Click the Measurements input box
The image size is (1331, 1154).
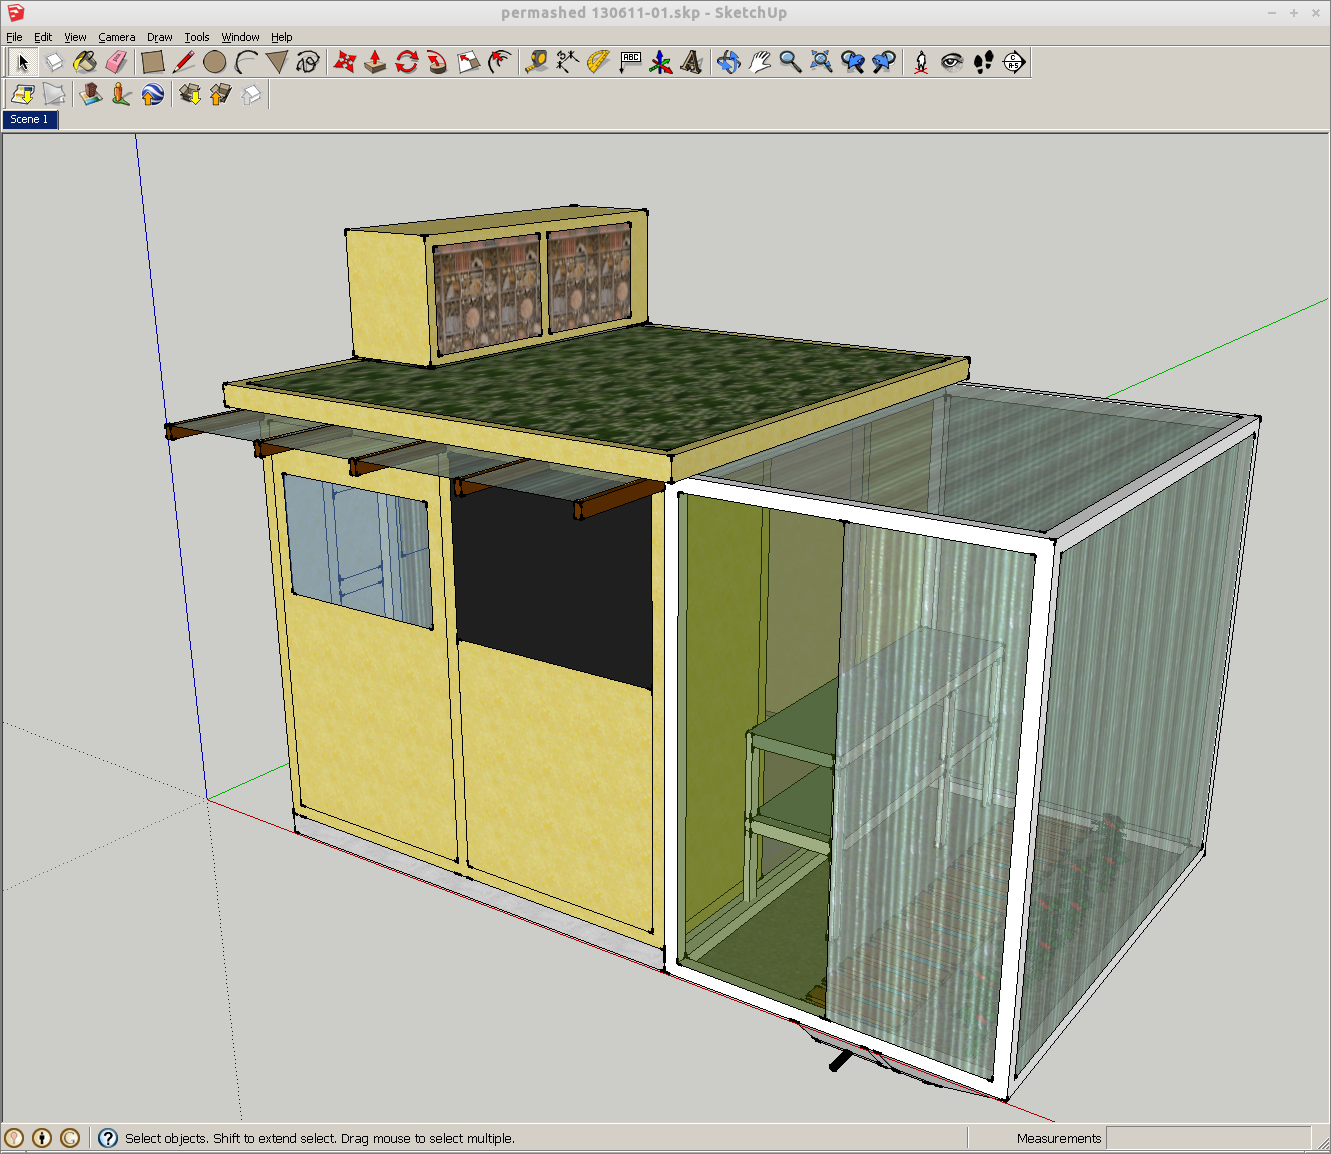1208,1138
